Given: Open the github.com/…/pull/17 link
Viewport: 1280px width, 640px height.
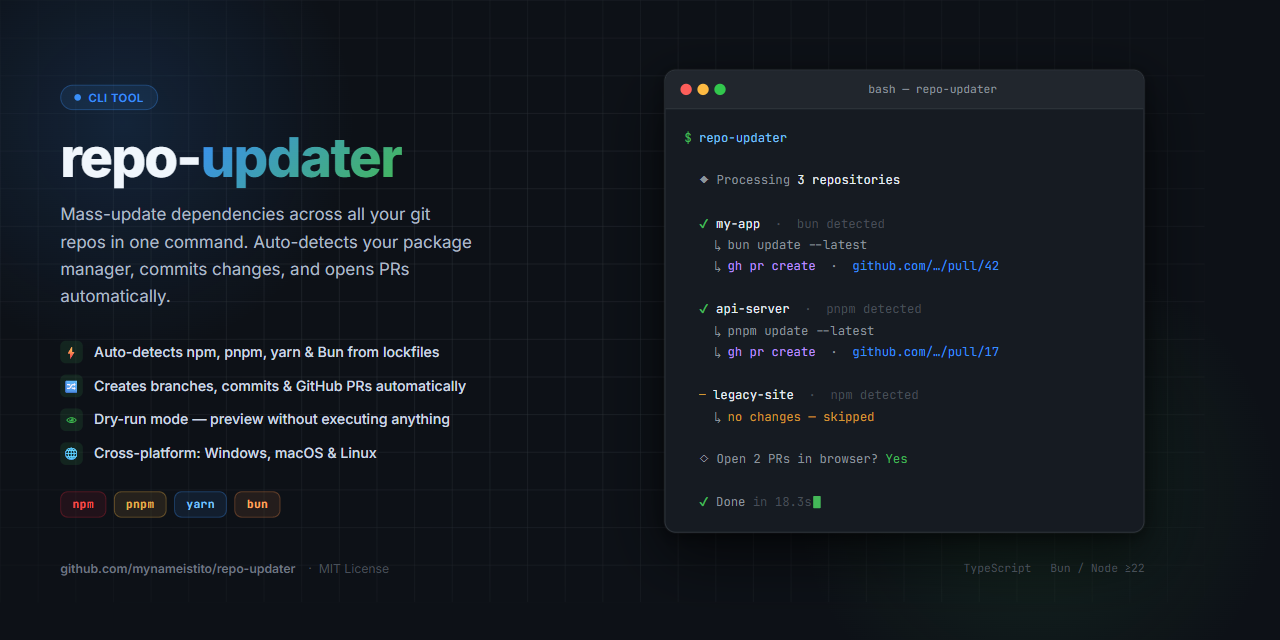Looking at the screenshot, I should tap(926, 352).
